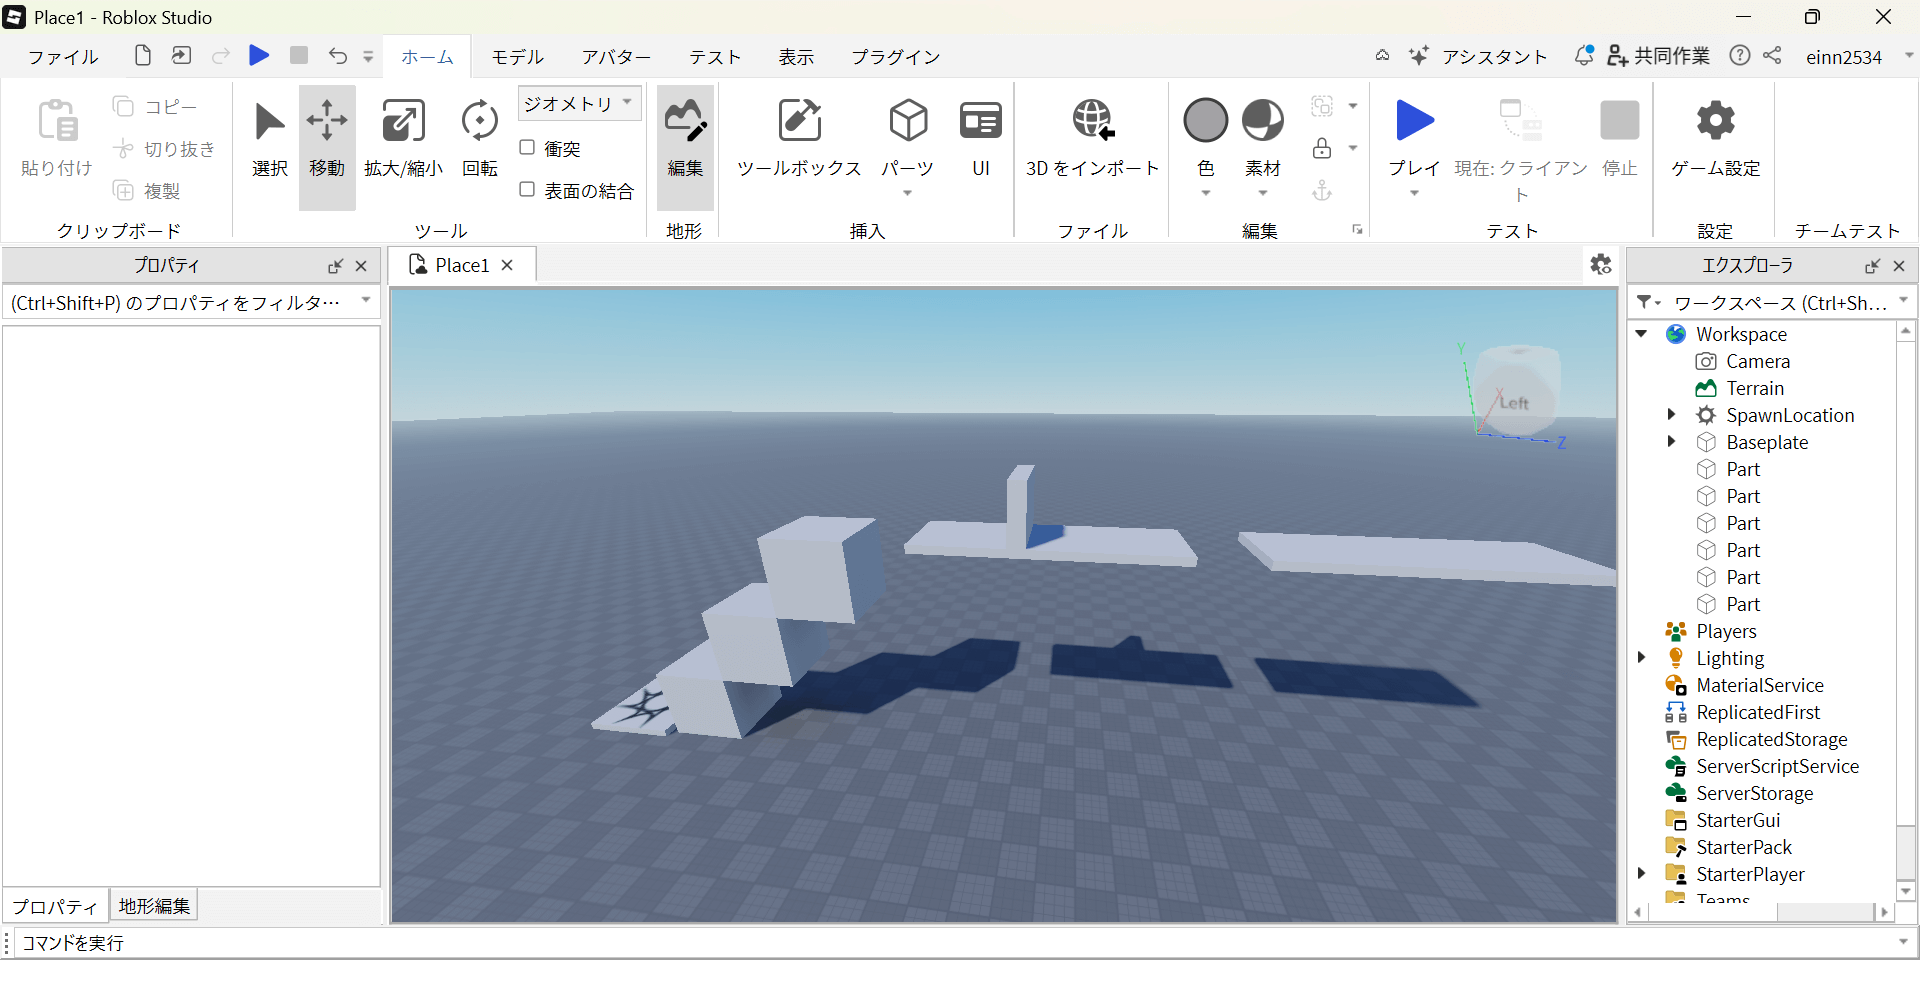Toggle the 衝突 (Collisions) checkbox
1920x1008 pixels.
[527, 148]
